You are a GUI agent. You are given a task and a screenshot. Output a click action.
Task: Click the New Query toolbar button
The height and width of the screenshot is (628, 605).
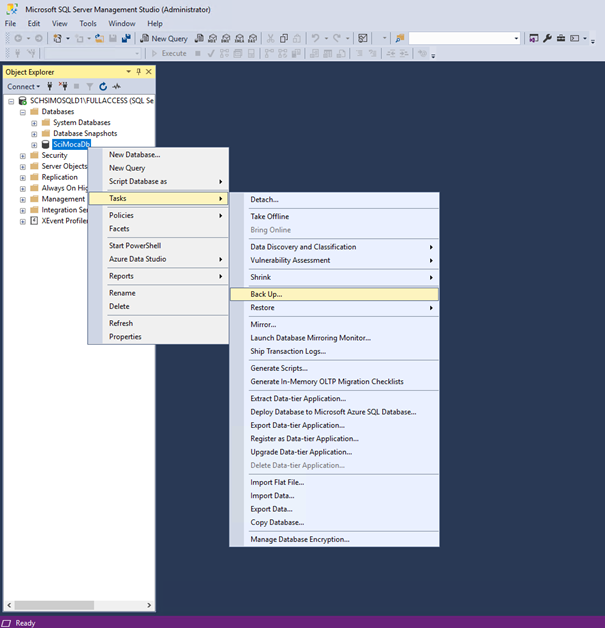point(164,38)
